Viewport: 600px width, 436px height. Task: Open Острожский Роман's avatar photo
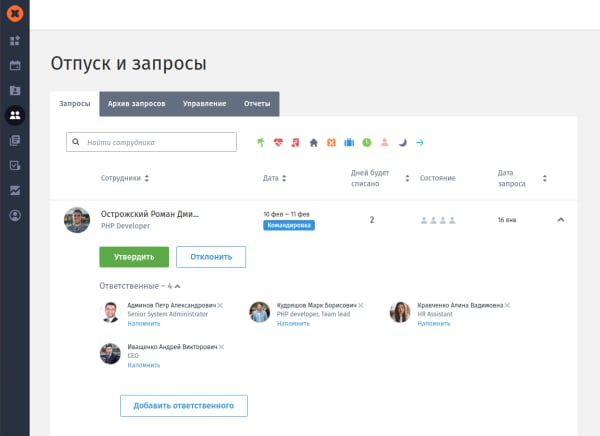point(77,220)
